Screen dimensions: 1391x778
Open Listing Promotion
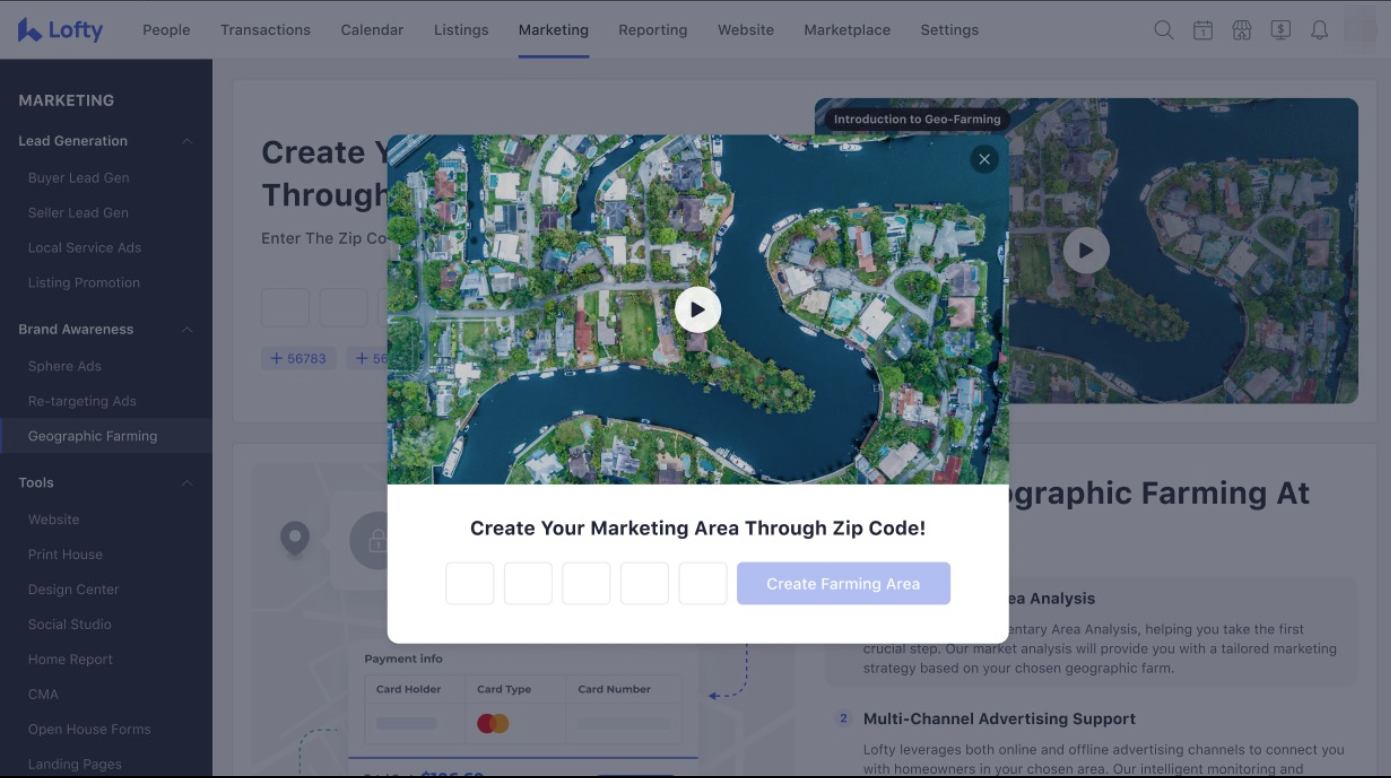click(x=84, y=283)
